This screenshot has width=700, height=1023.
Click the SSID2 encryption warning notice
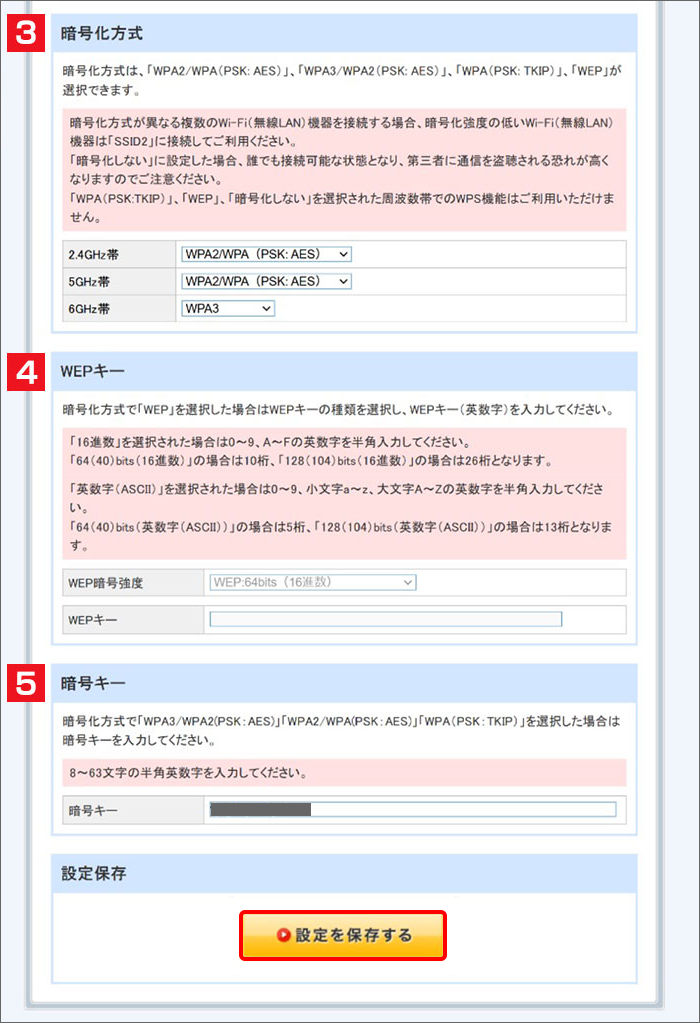[x=343, y=170]
